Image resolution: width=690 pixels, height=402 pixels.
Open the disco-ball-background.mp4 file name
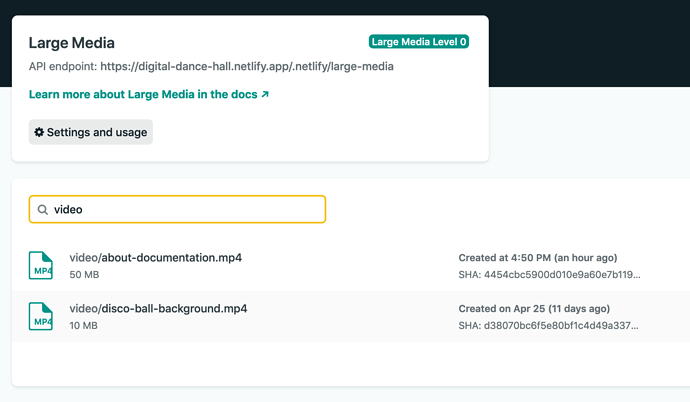point(158,308)
